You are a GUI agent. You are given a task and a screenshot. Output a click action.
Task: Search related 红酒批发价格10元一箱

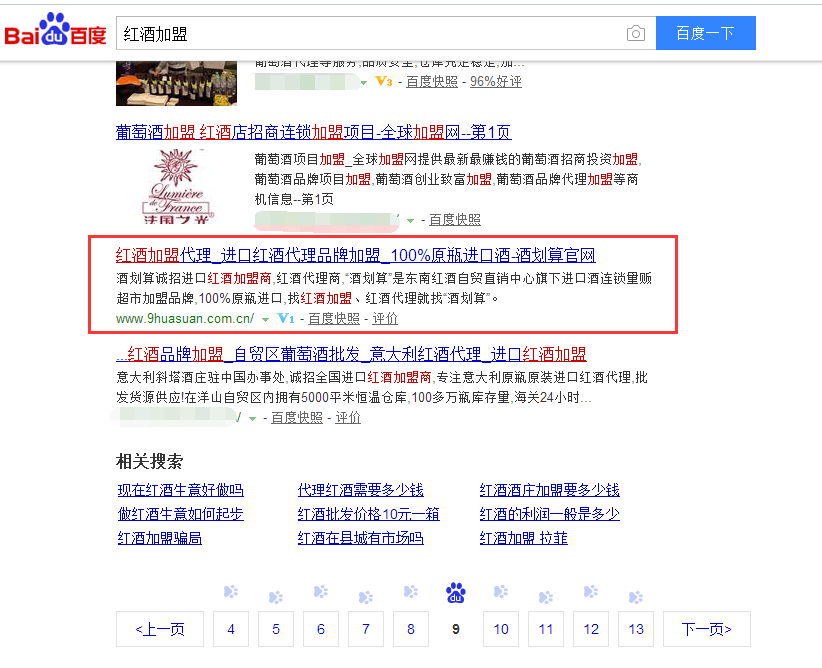(x=369, y=514)
